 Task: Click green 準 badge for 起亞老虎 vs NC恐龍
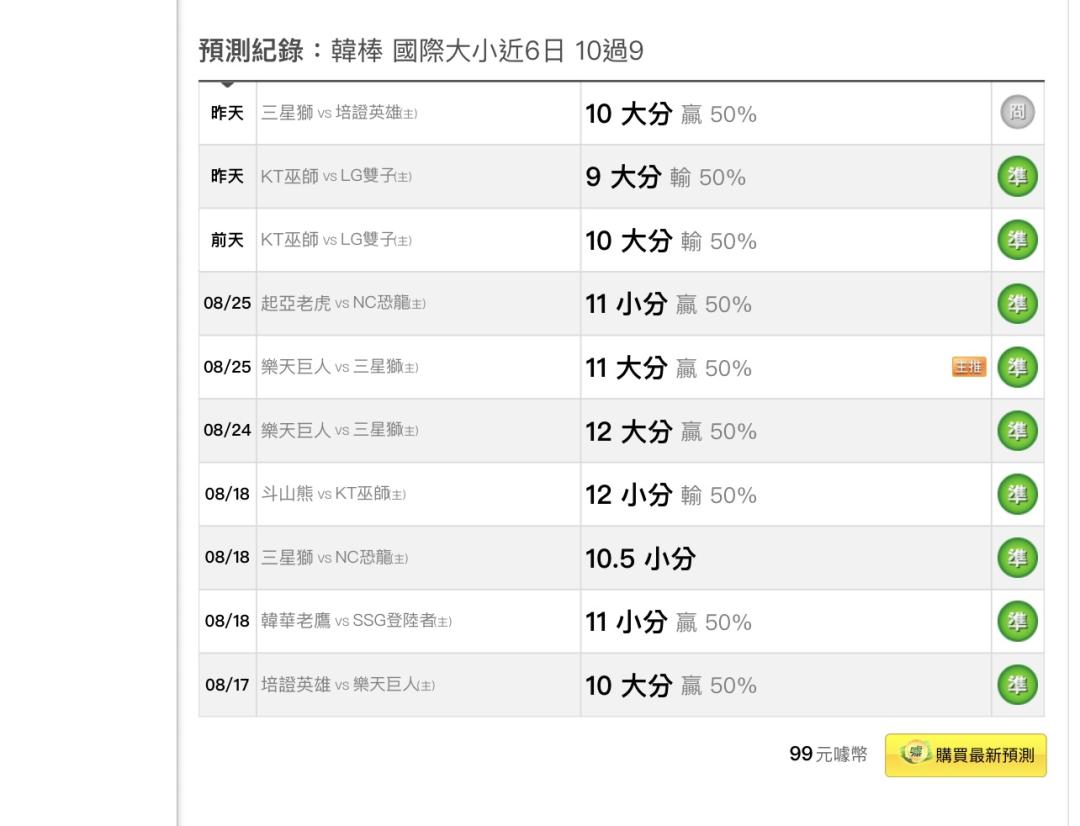tap(1017, 304)
